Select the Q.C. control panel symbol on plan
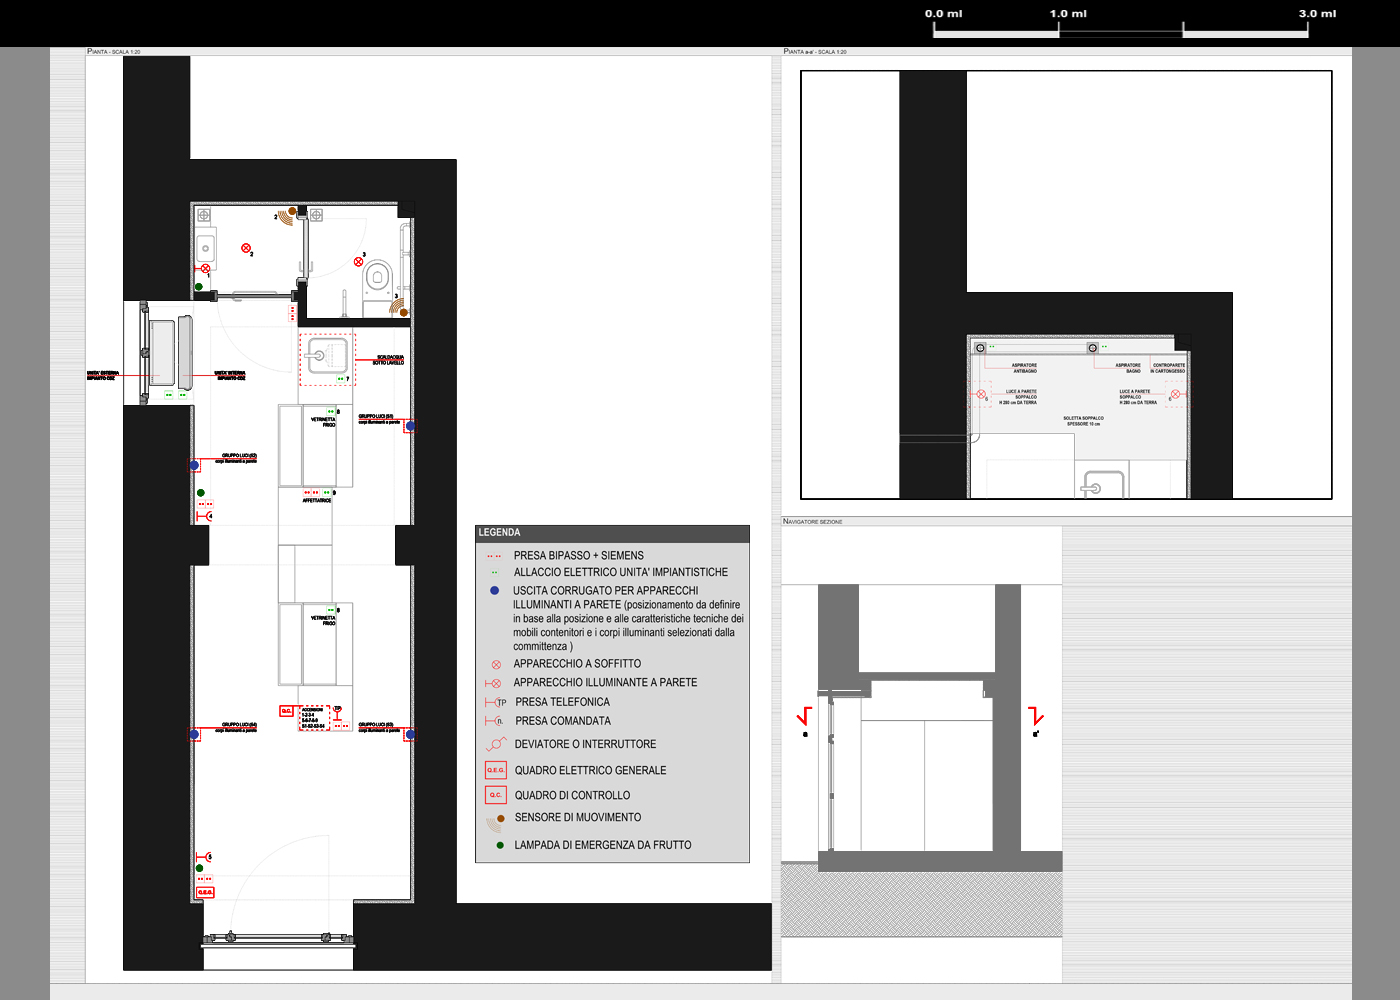1400x1000 pixels. click(x=287, y=711)
